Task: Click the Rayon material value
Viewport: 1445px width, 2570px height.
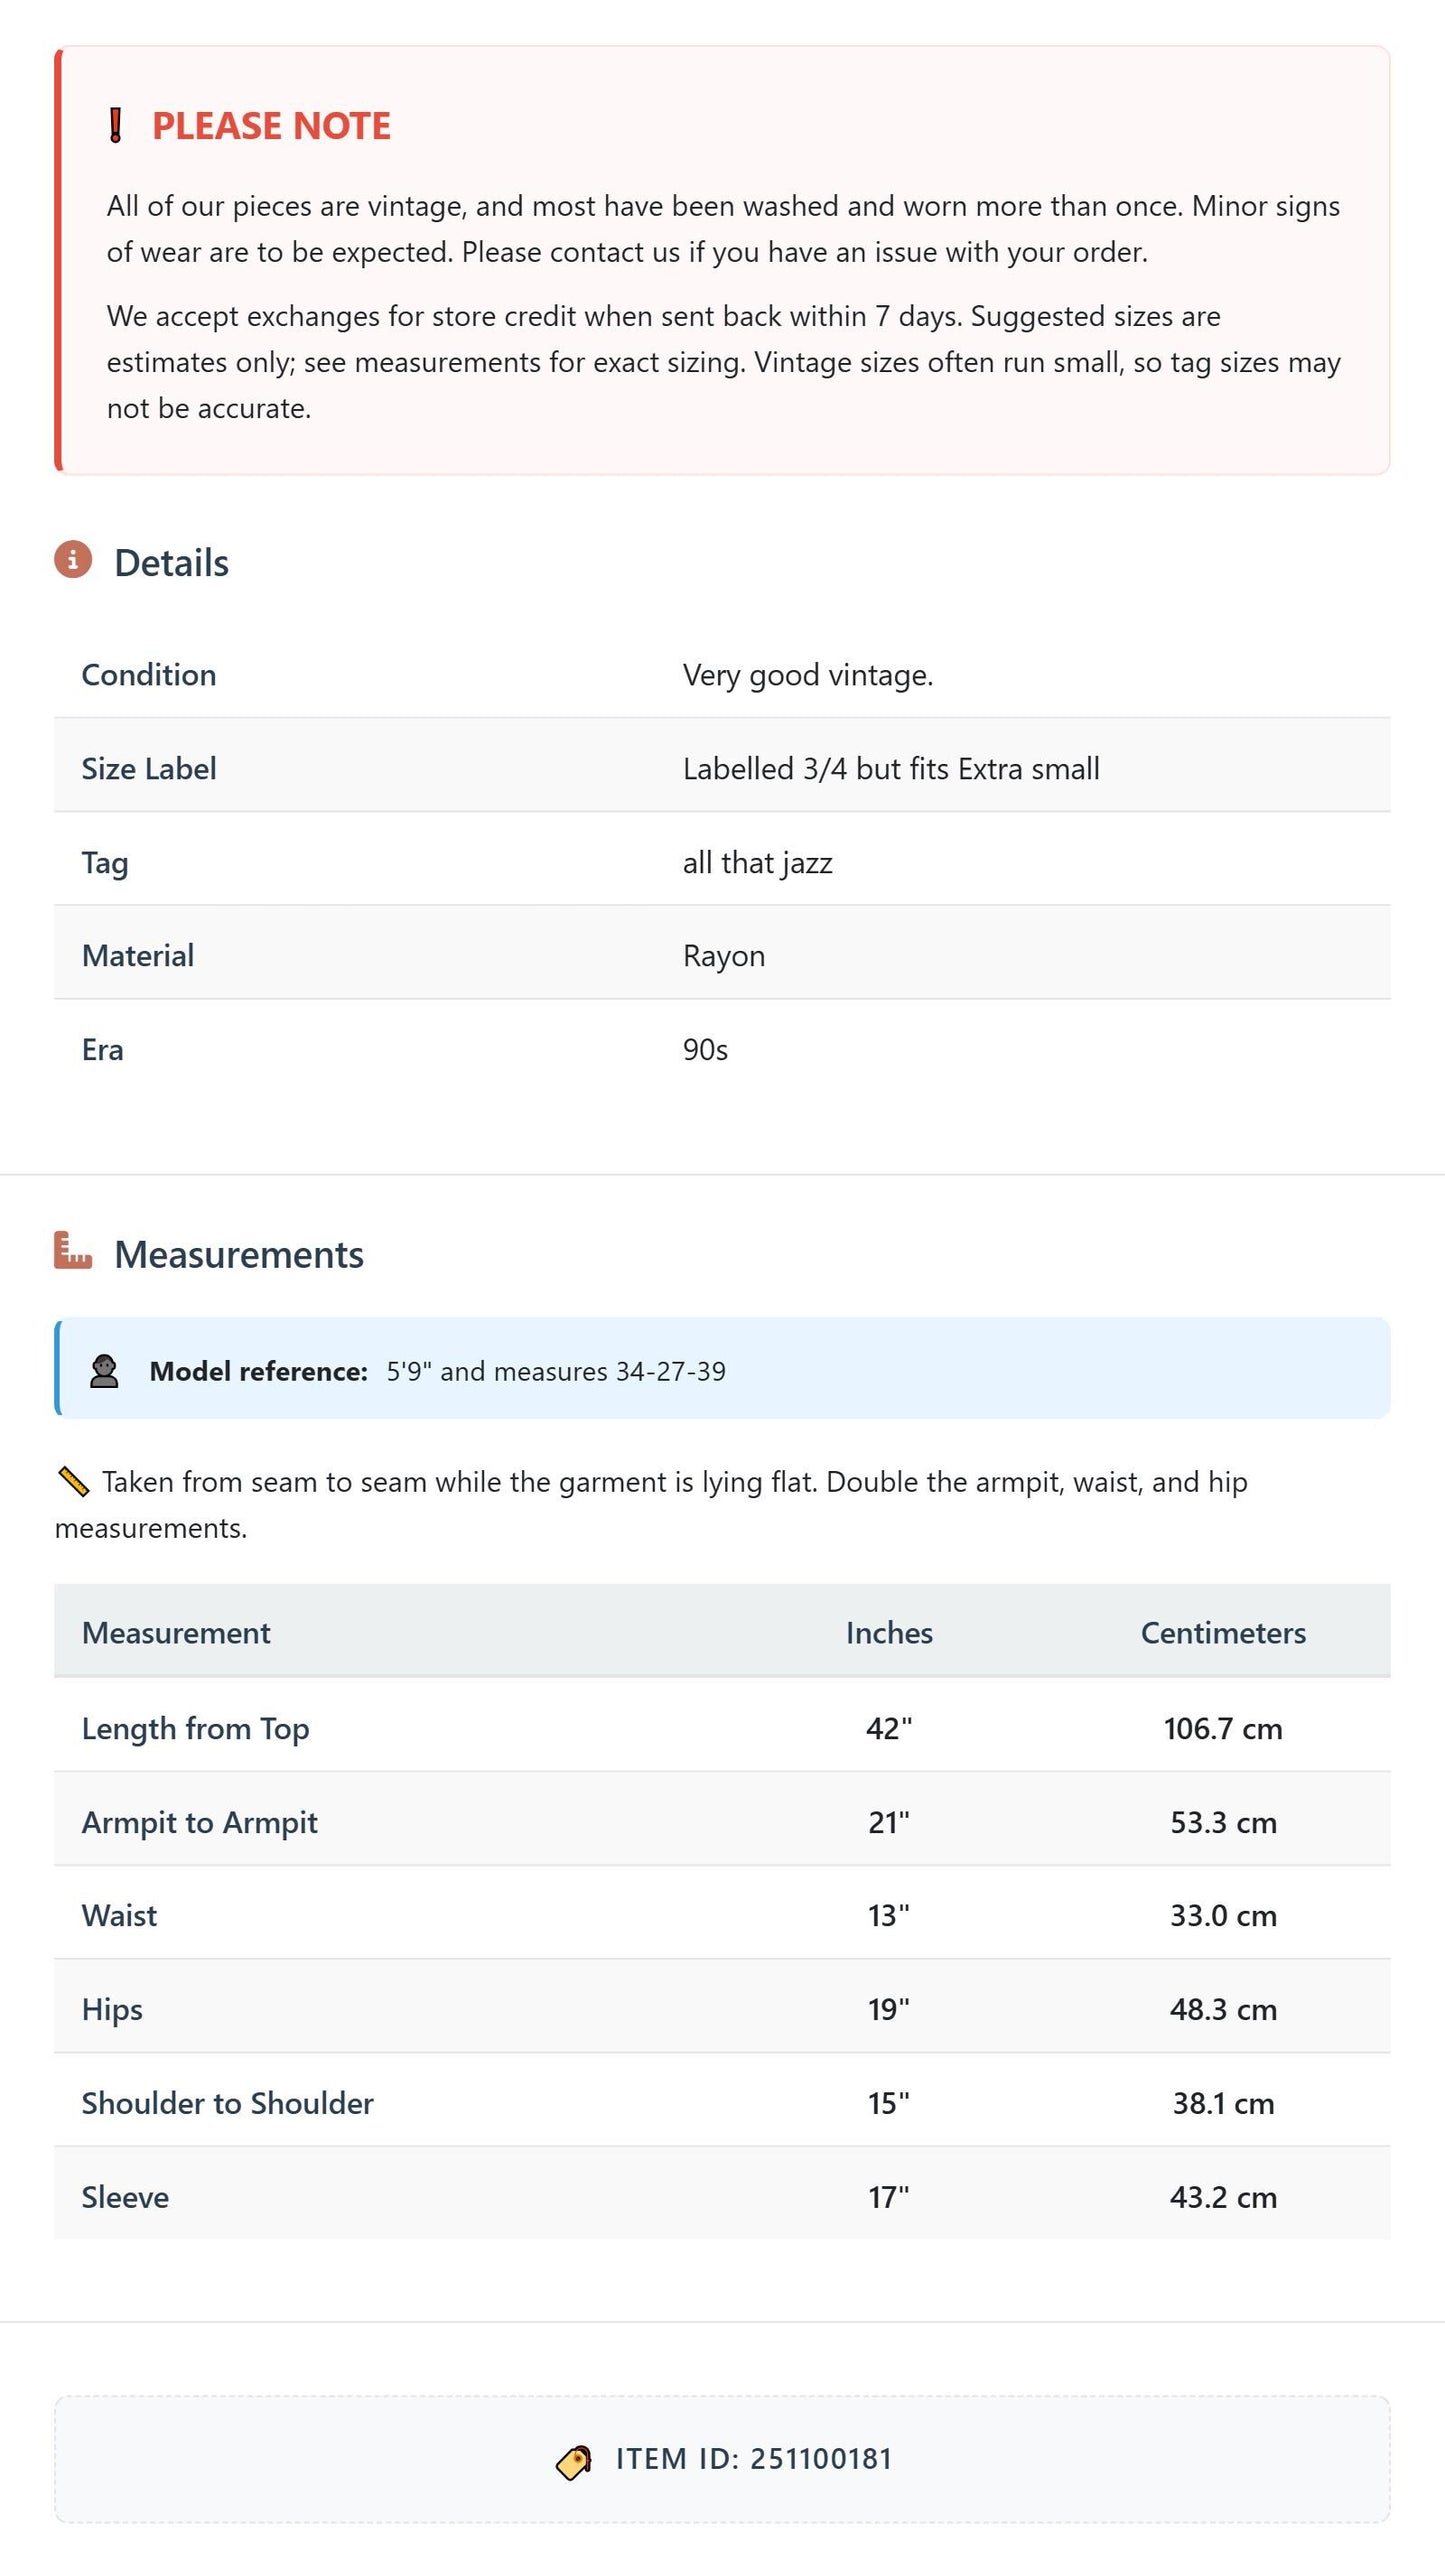Action: coord(724,956)
